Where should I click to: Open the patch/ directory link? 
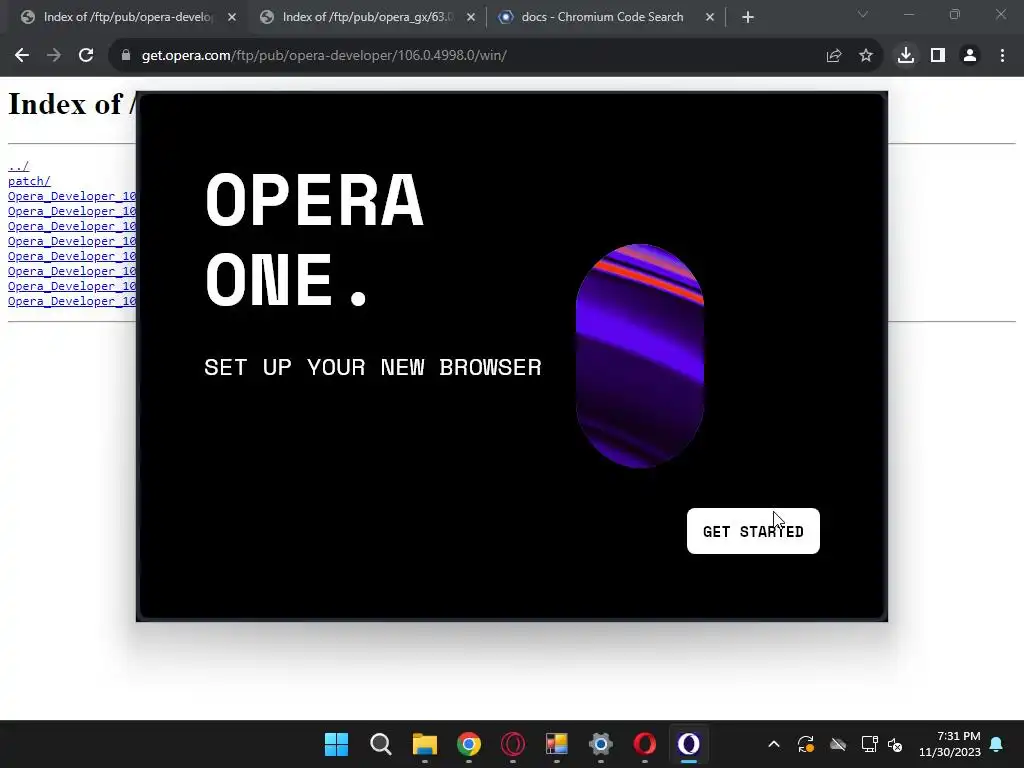[x=29, y=181]
